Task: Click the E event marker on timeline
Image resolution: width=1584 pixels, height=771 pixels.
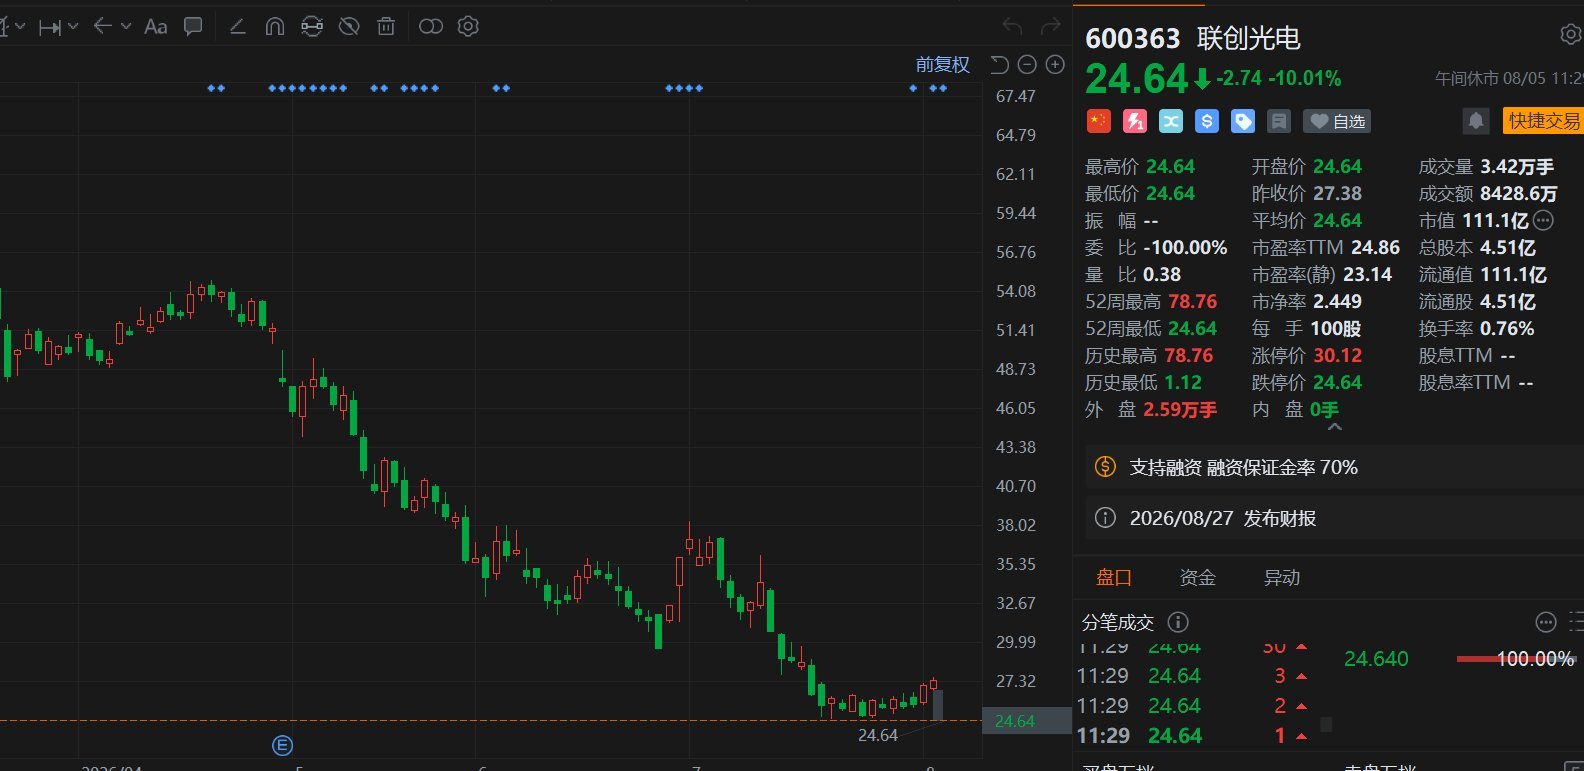Action: [x=282, y=745]
